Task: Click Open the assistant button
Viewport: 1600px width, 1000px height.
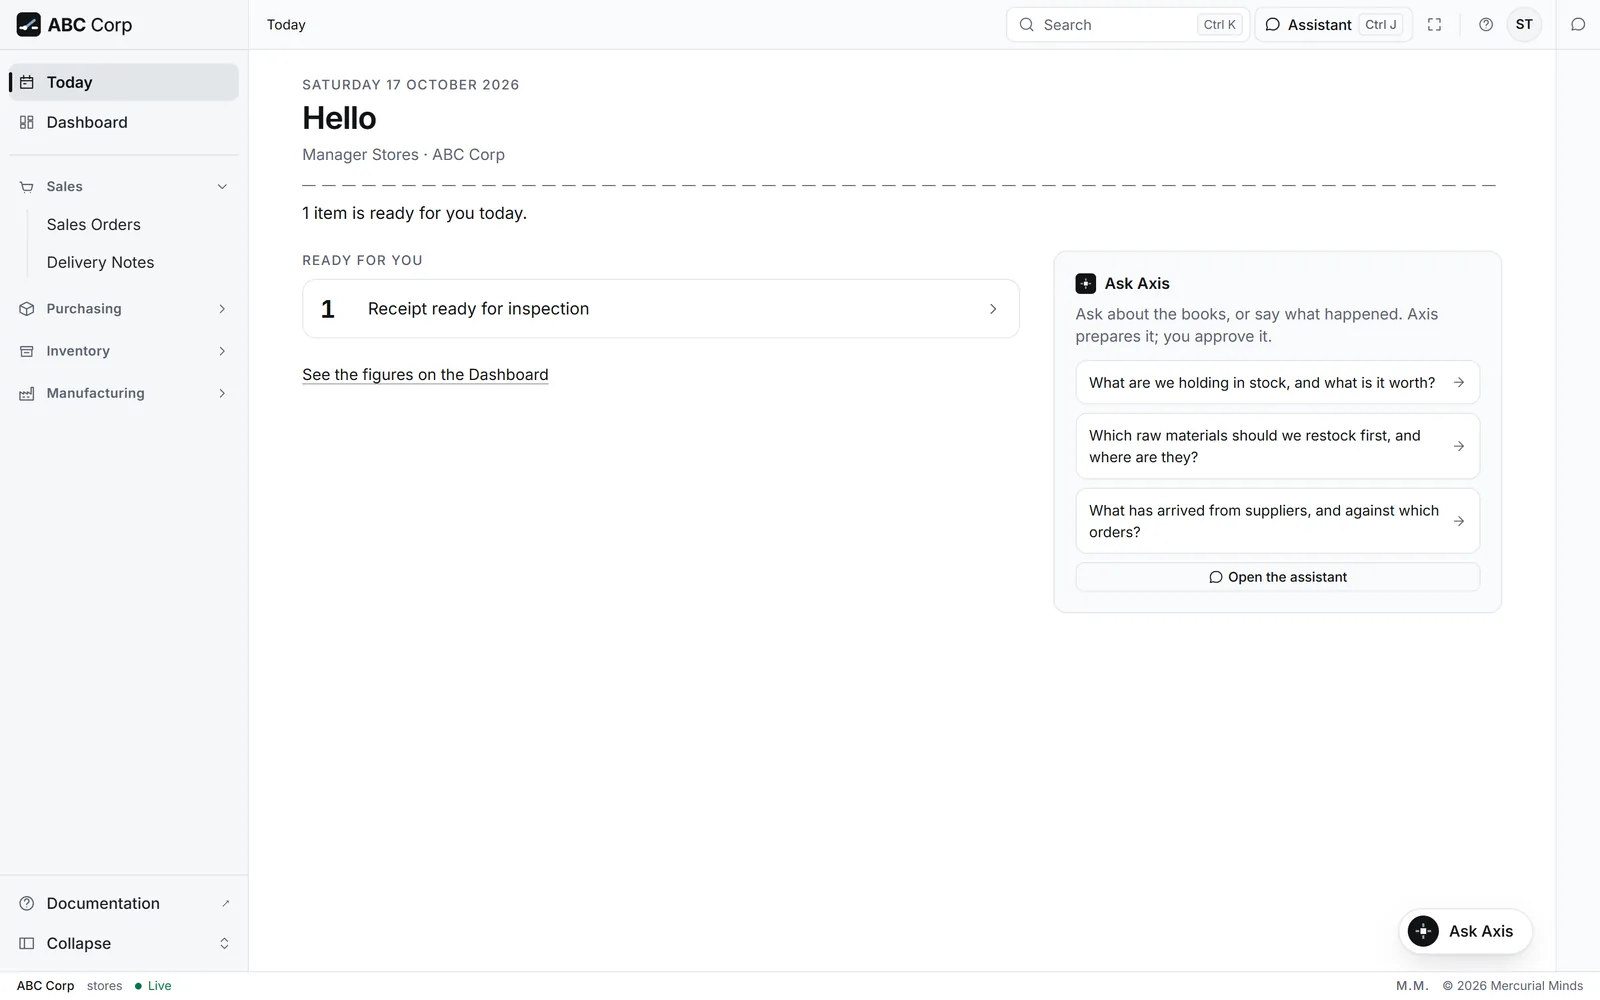Action: 1278,577
